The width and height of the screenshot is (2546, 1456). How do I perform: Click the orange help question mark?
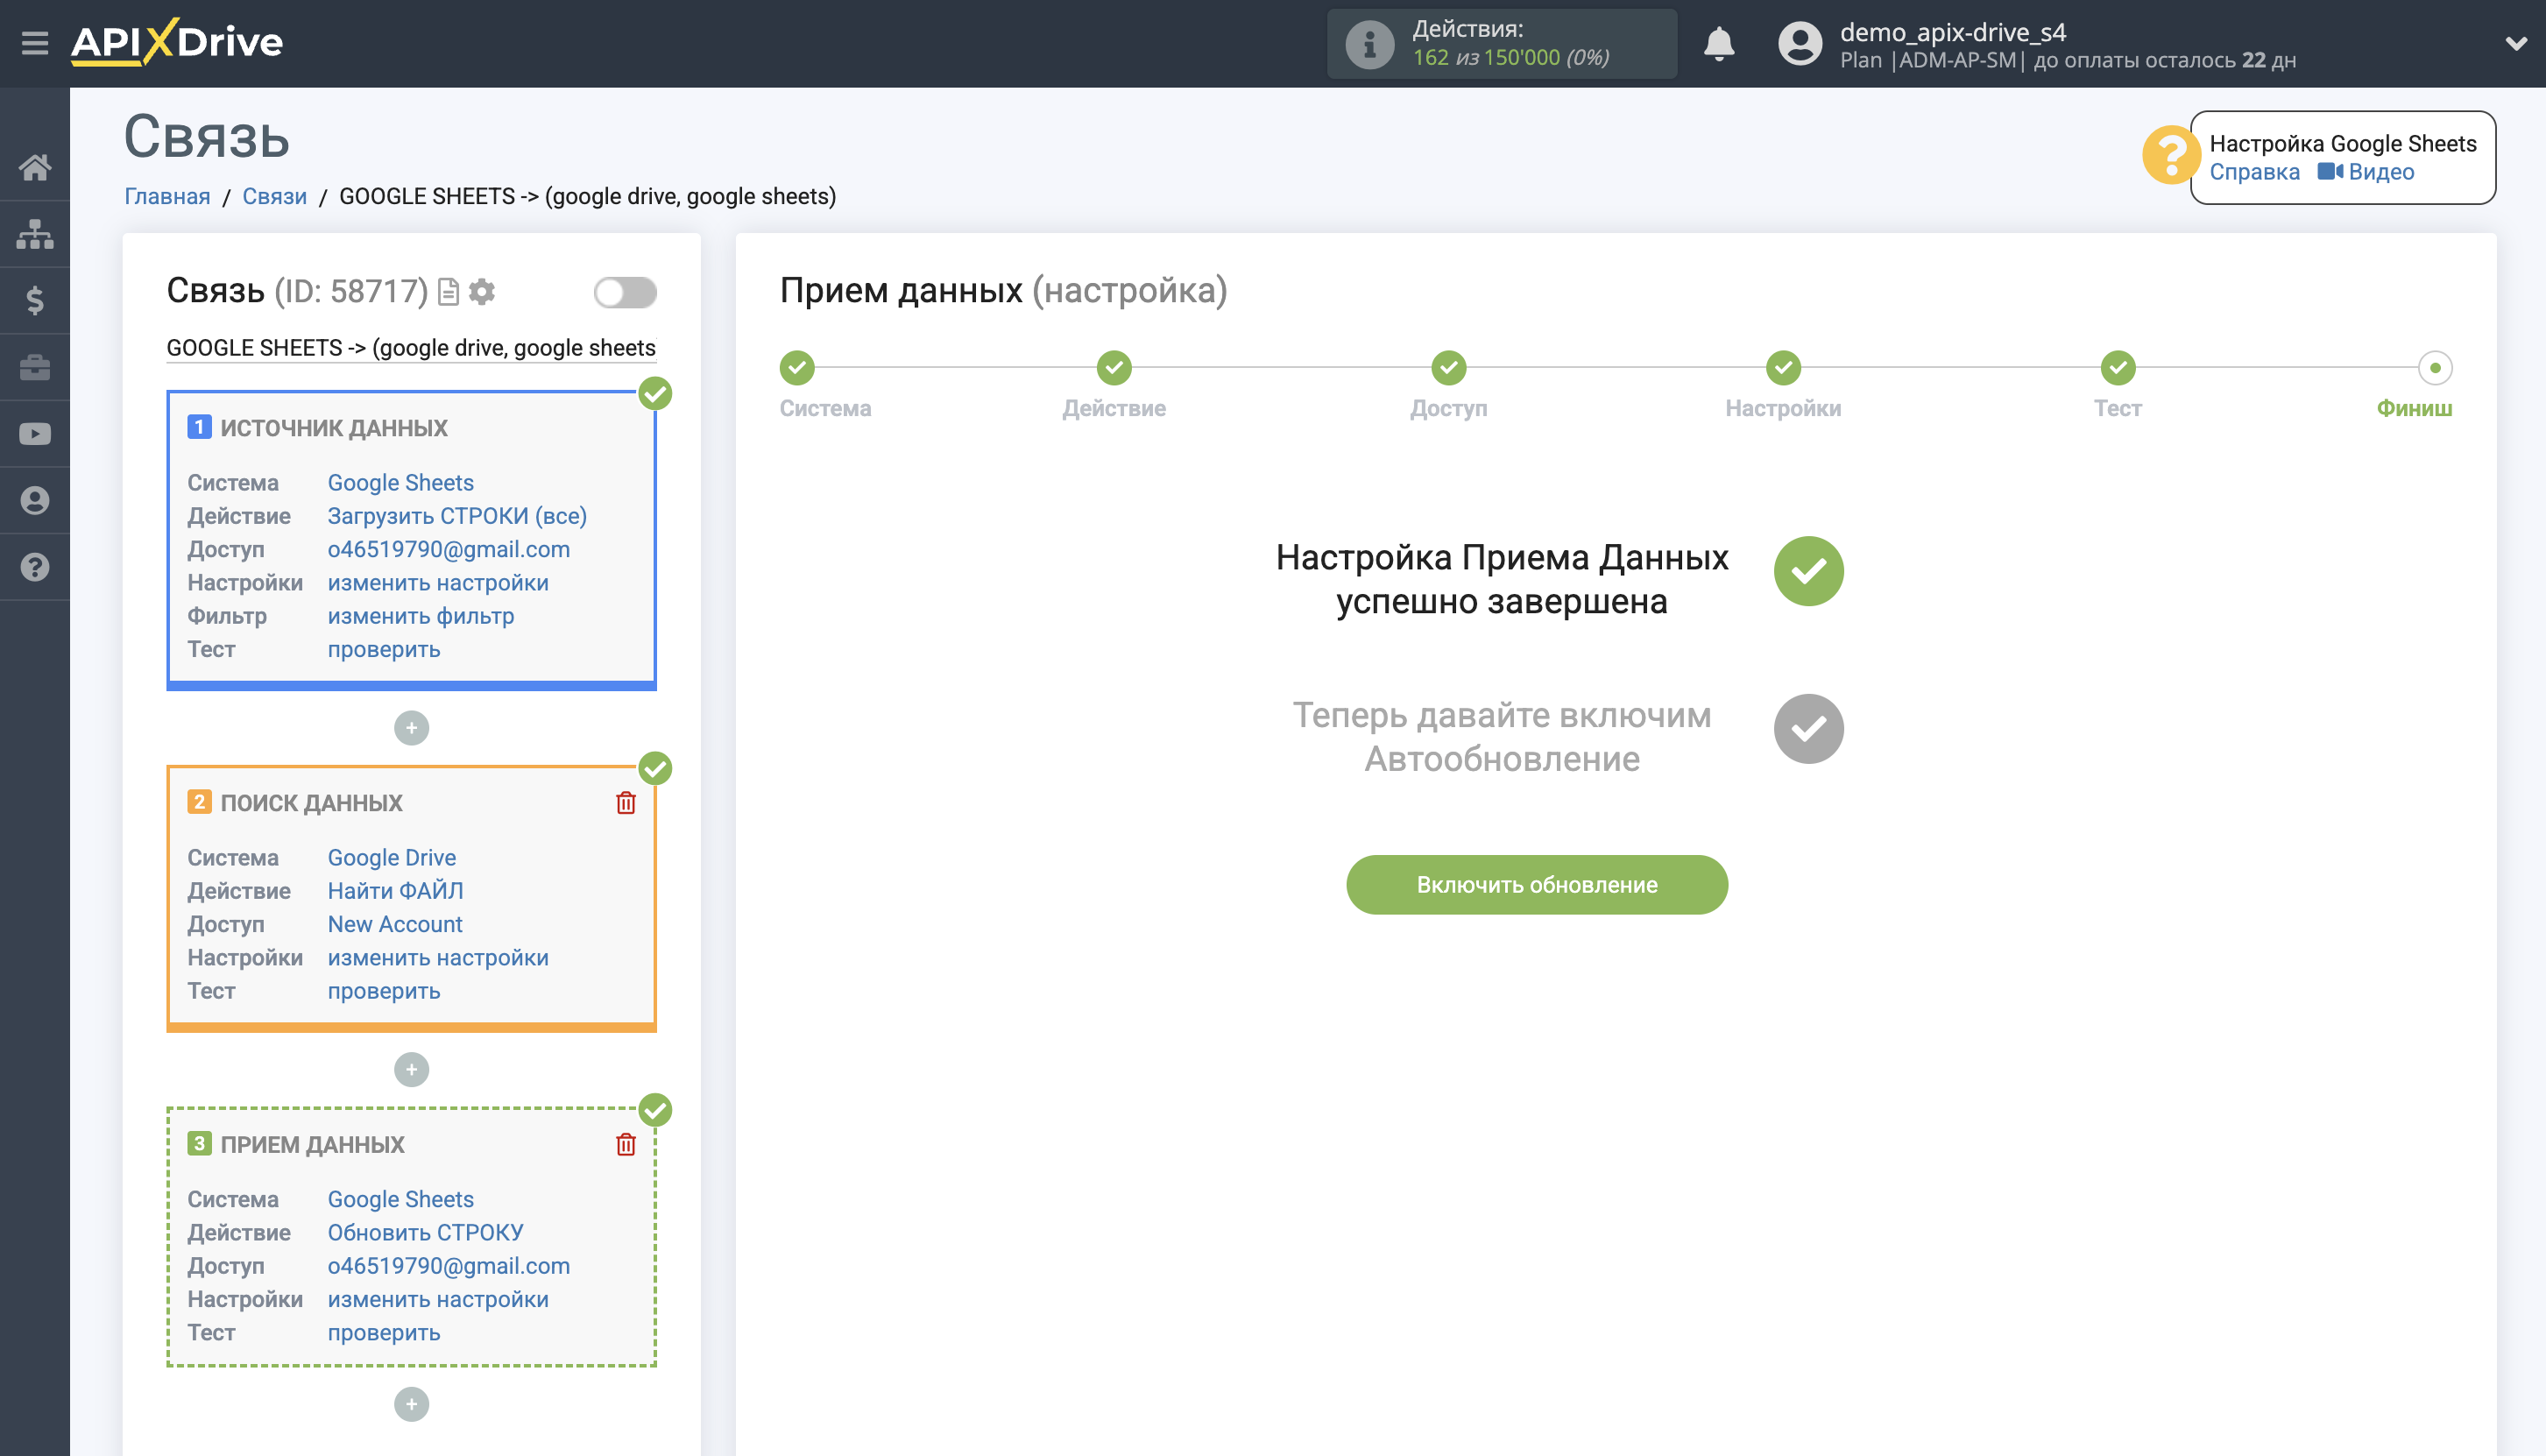(x=2170, y=155)
